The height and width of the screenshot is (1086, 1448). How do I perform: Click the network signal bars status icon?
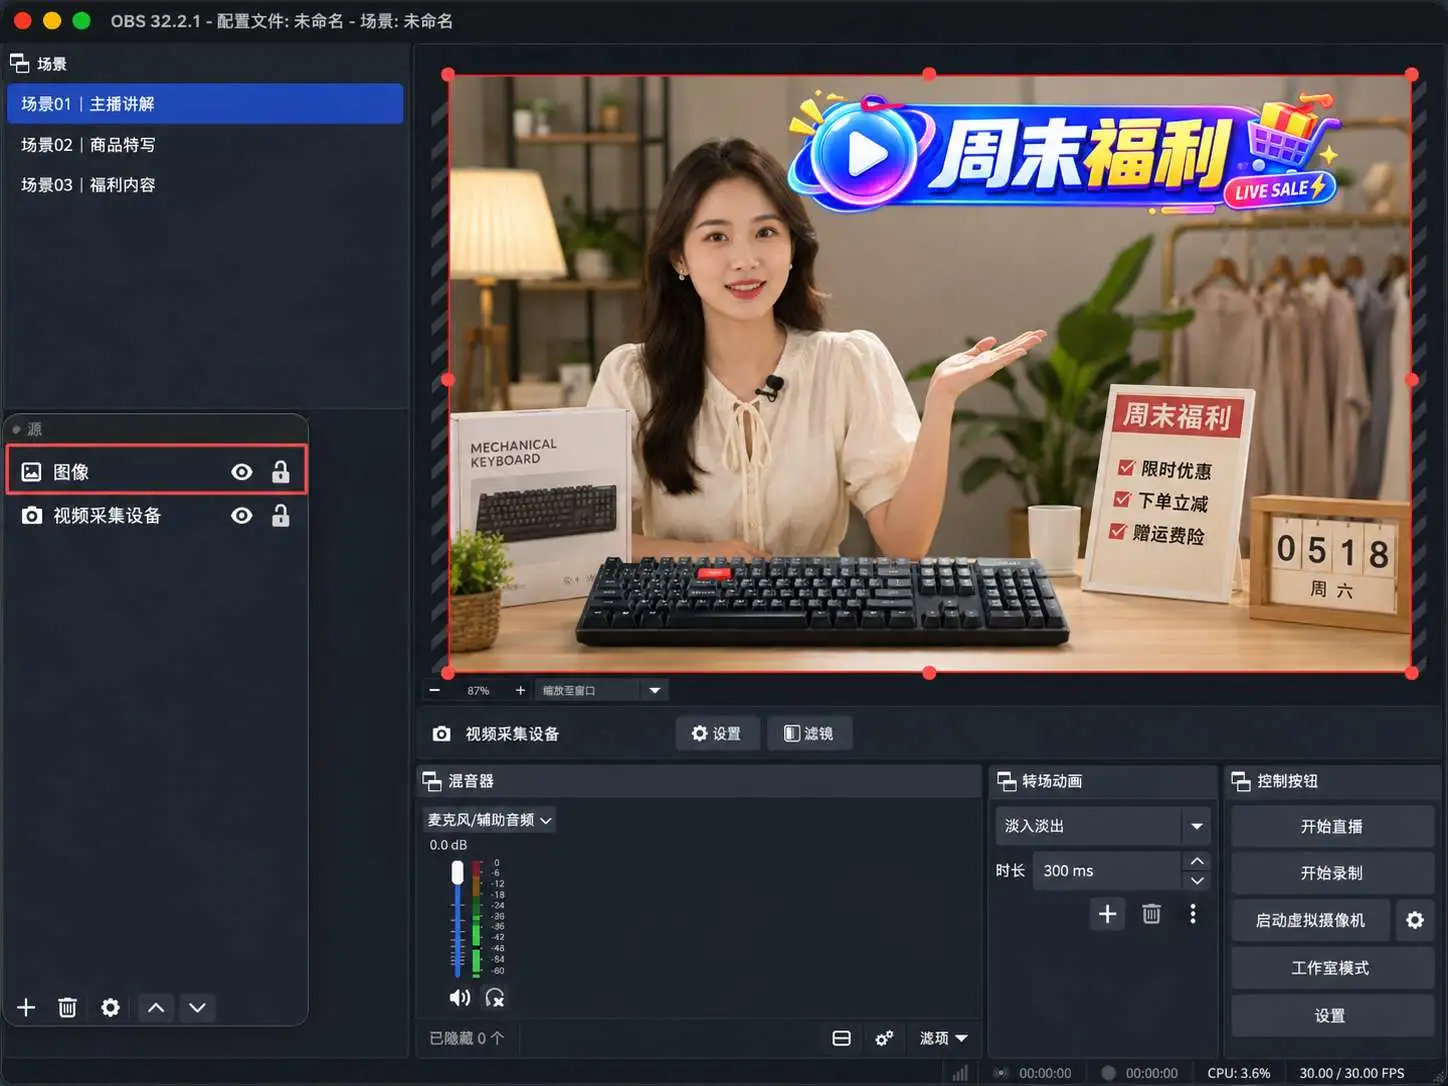[960, 1073]
